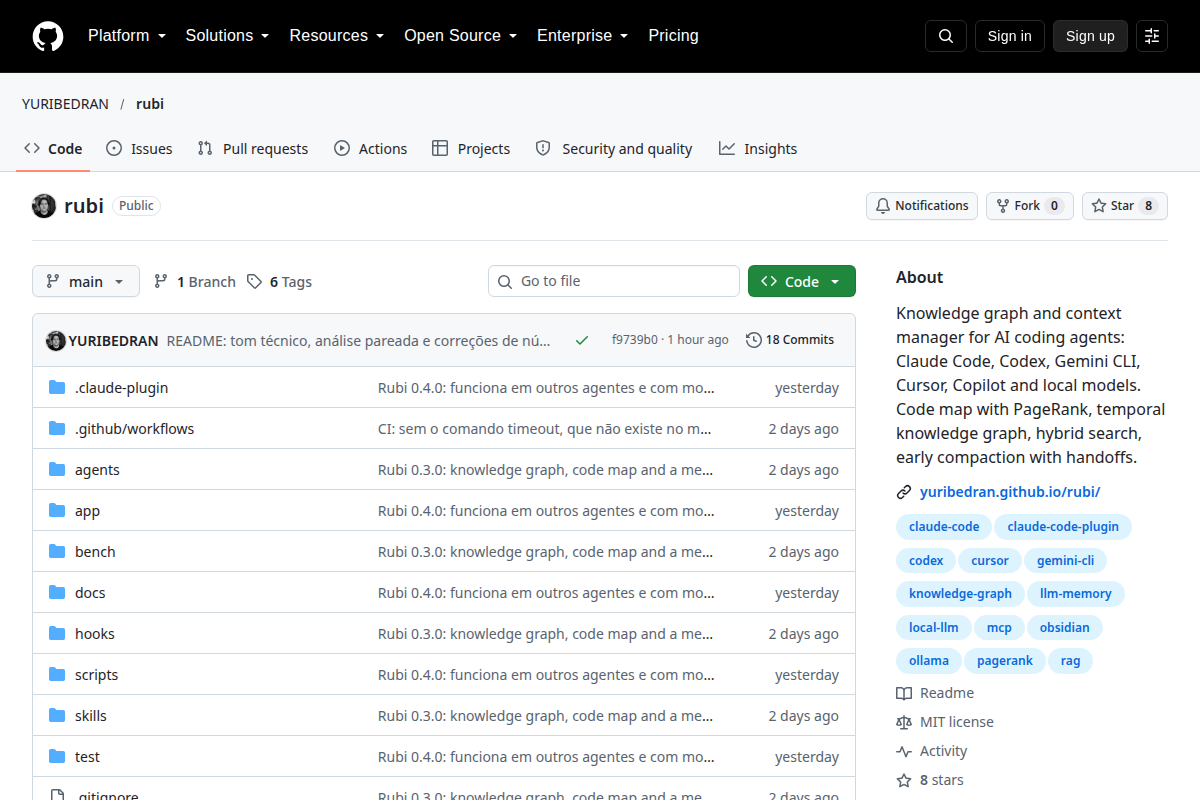Switch to the Issues tab

pyautogui.click(x=139, y=149)
